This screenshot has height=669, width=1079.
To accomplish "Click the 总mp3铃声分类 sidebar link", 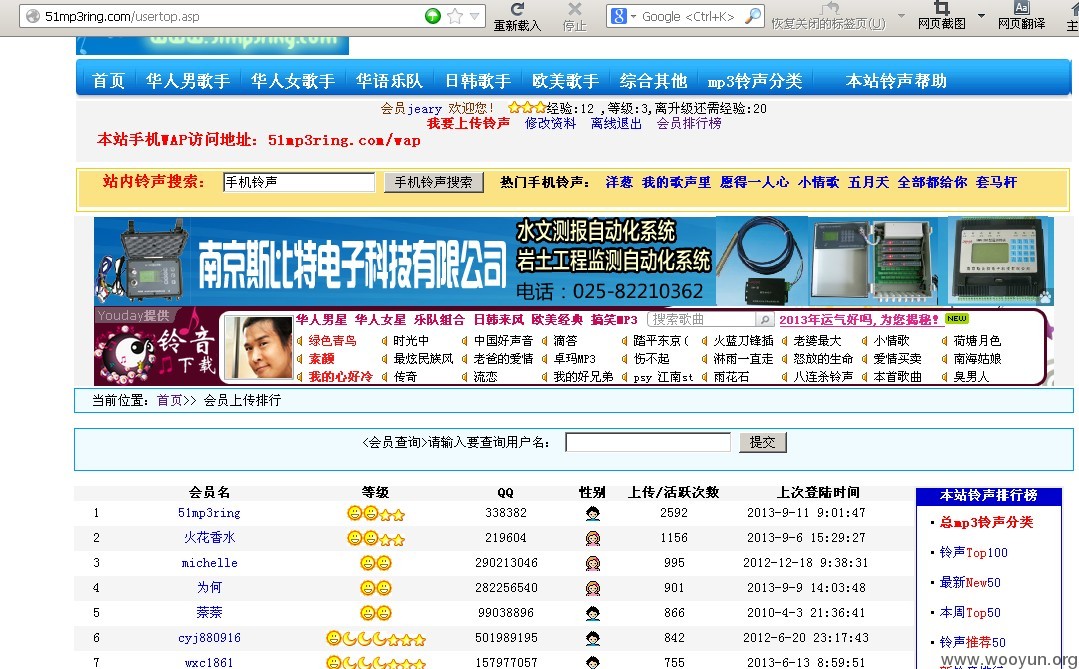I will (986, 522).
